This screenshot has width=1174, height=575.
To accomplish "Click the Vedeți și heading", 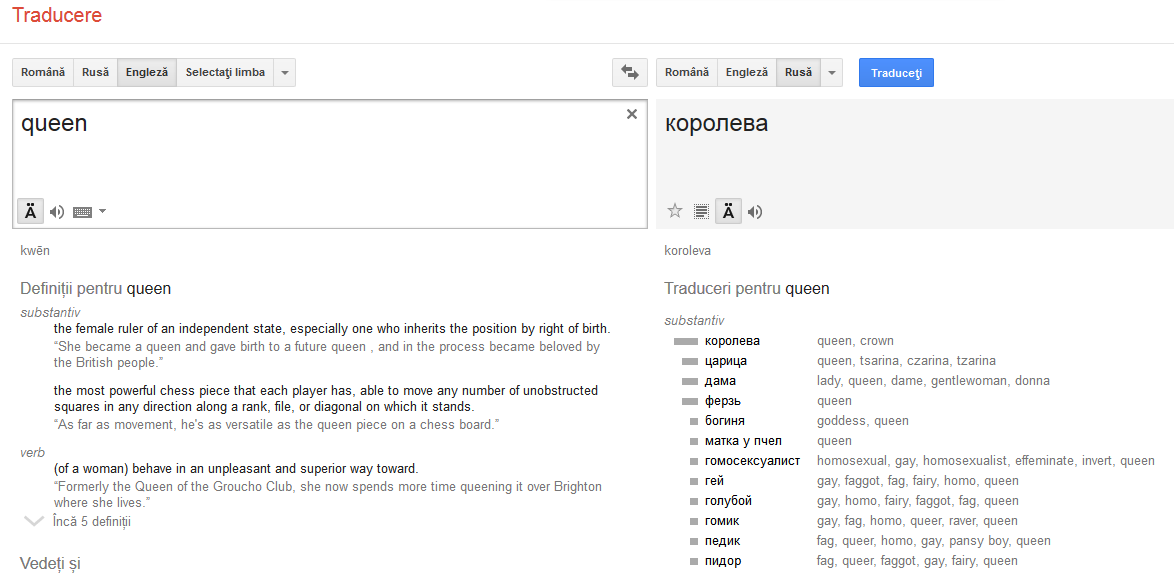I will point(50,563).
